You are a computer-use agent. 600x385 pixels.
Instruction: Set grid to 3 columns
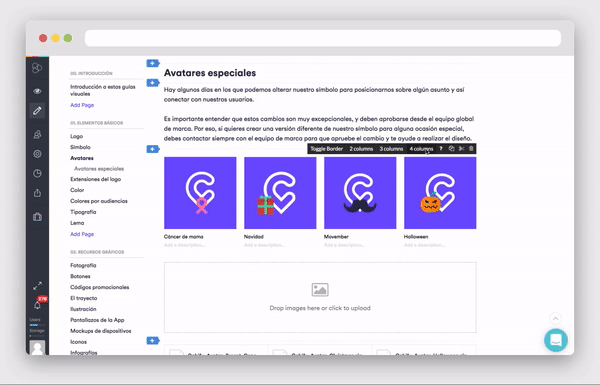coord(391,149)
